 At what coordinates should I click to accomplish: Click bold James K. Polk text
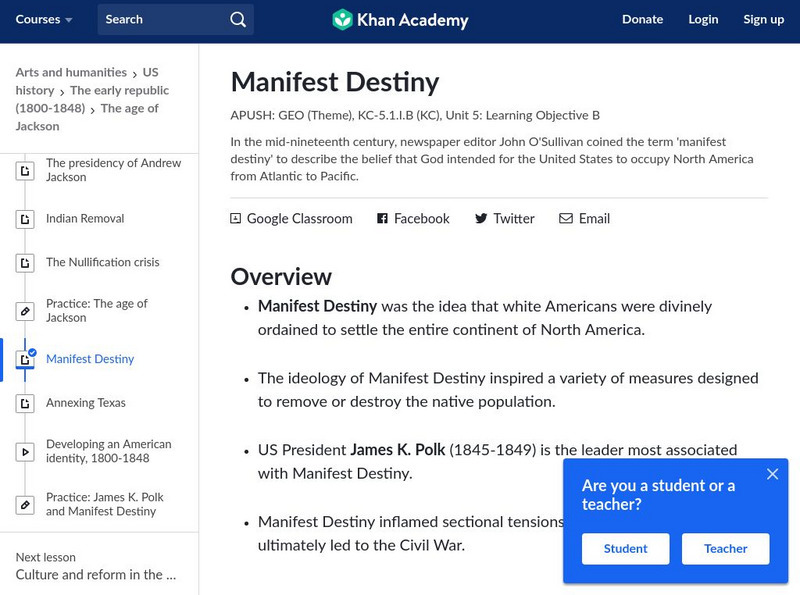(398, 450)
